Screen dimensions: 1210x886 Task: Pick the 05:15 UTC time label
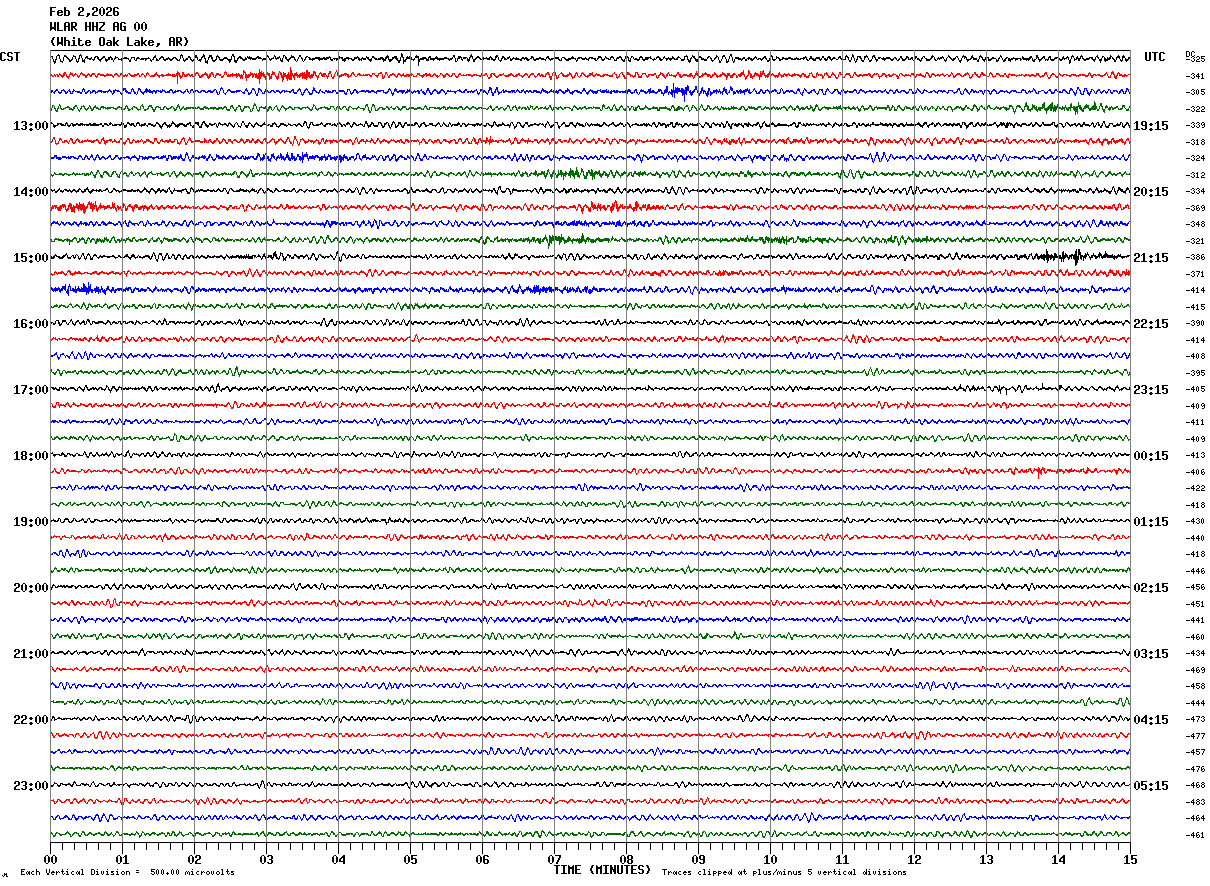(1151, 786)
